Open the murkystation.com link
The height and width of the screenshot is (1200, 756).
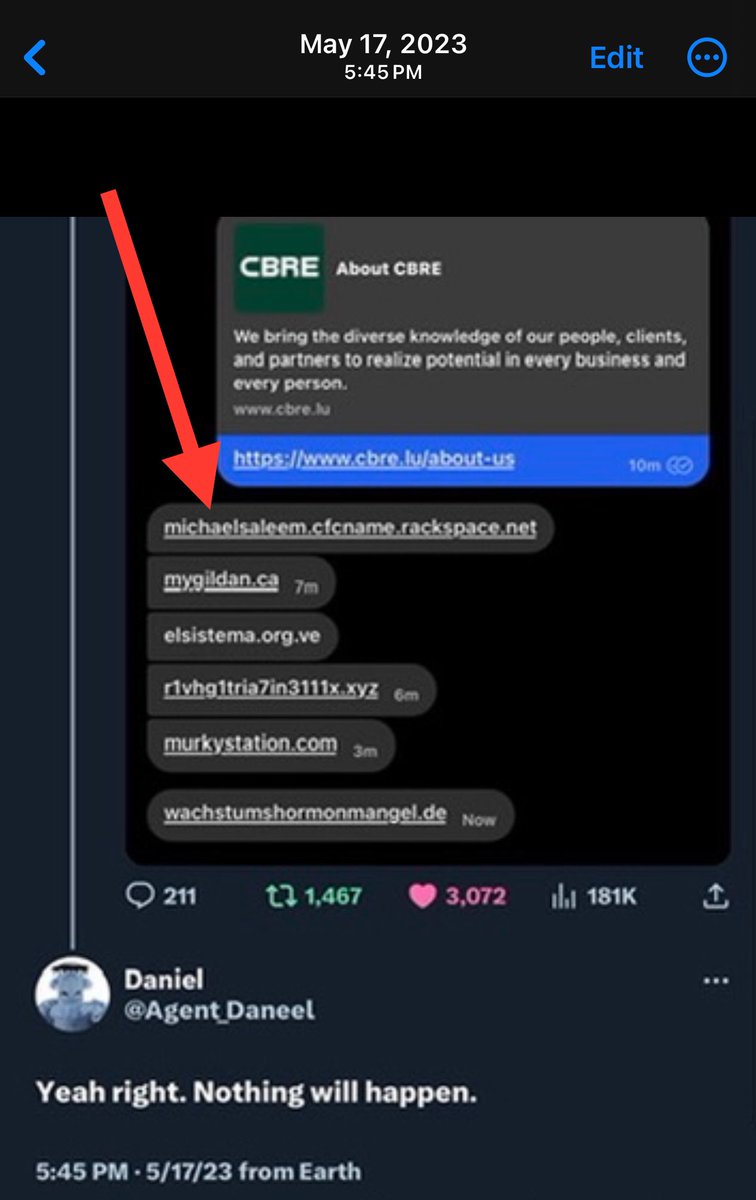250,746
